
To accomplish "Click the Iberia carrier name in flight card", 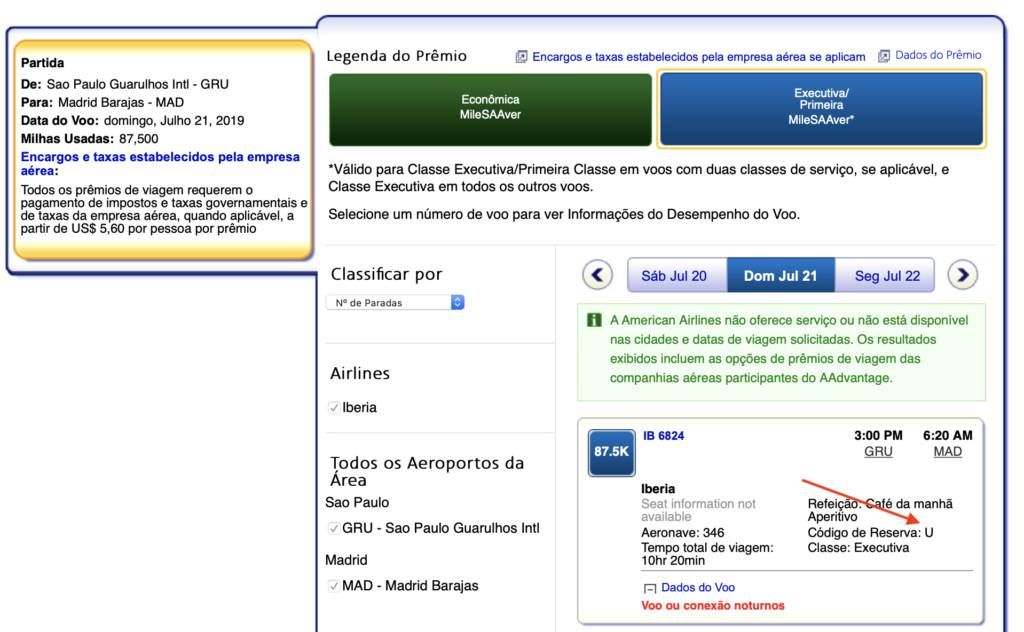I will 658,488.
